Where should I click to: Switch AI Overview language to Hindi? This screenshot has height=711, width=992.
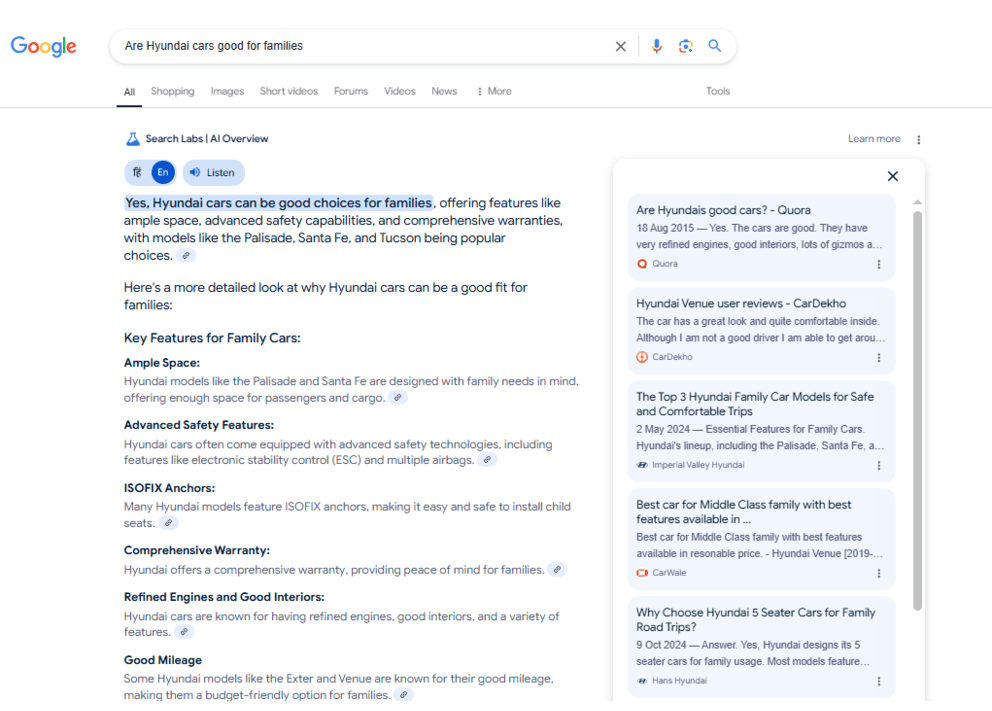(138, 172)
